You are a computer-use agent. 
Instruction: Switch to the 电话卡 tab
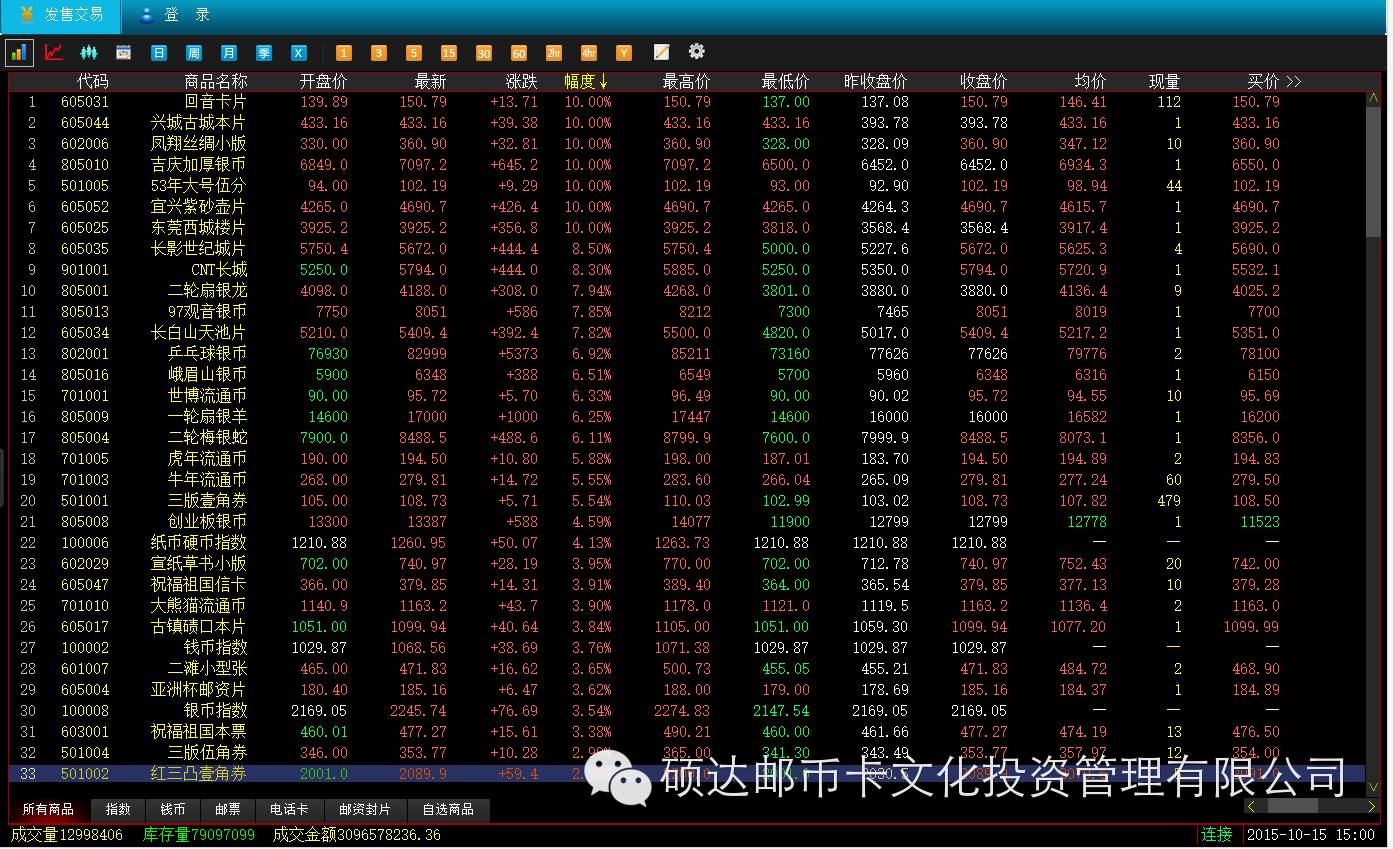pyautogui.click(x=289, y=809)
